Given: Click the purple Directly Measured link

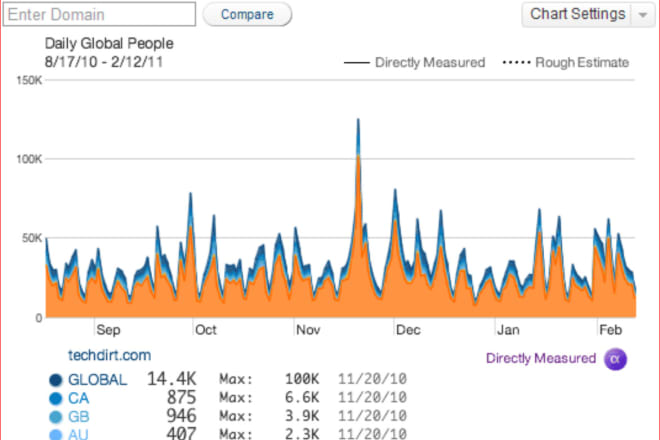Looking at the screenshot, I should 541,358.
